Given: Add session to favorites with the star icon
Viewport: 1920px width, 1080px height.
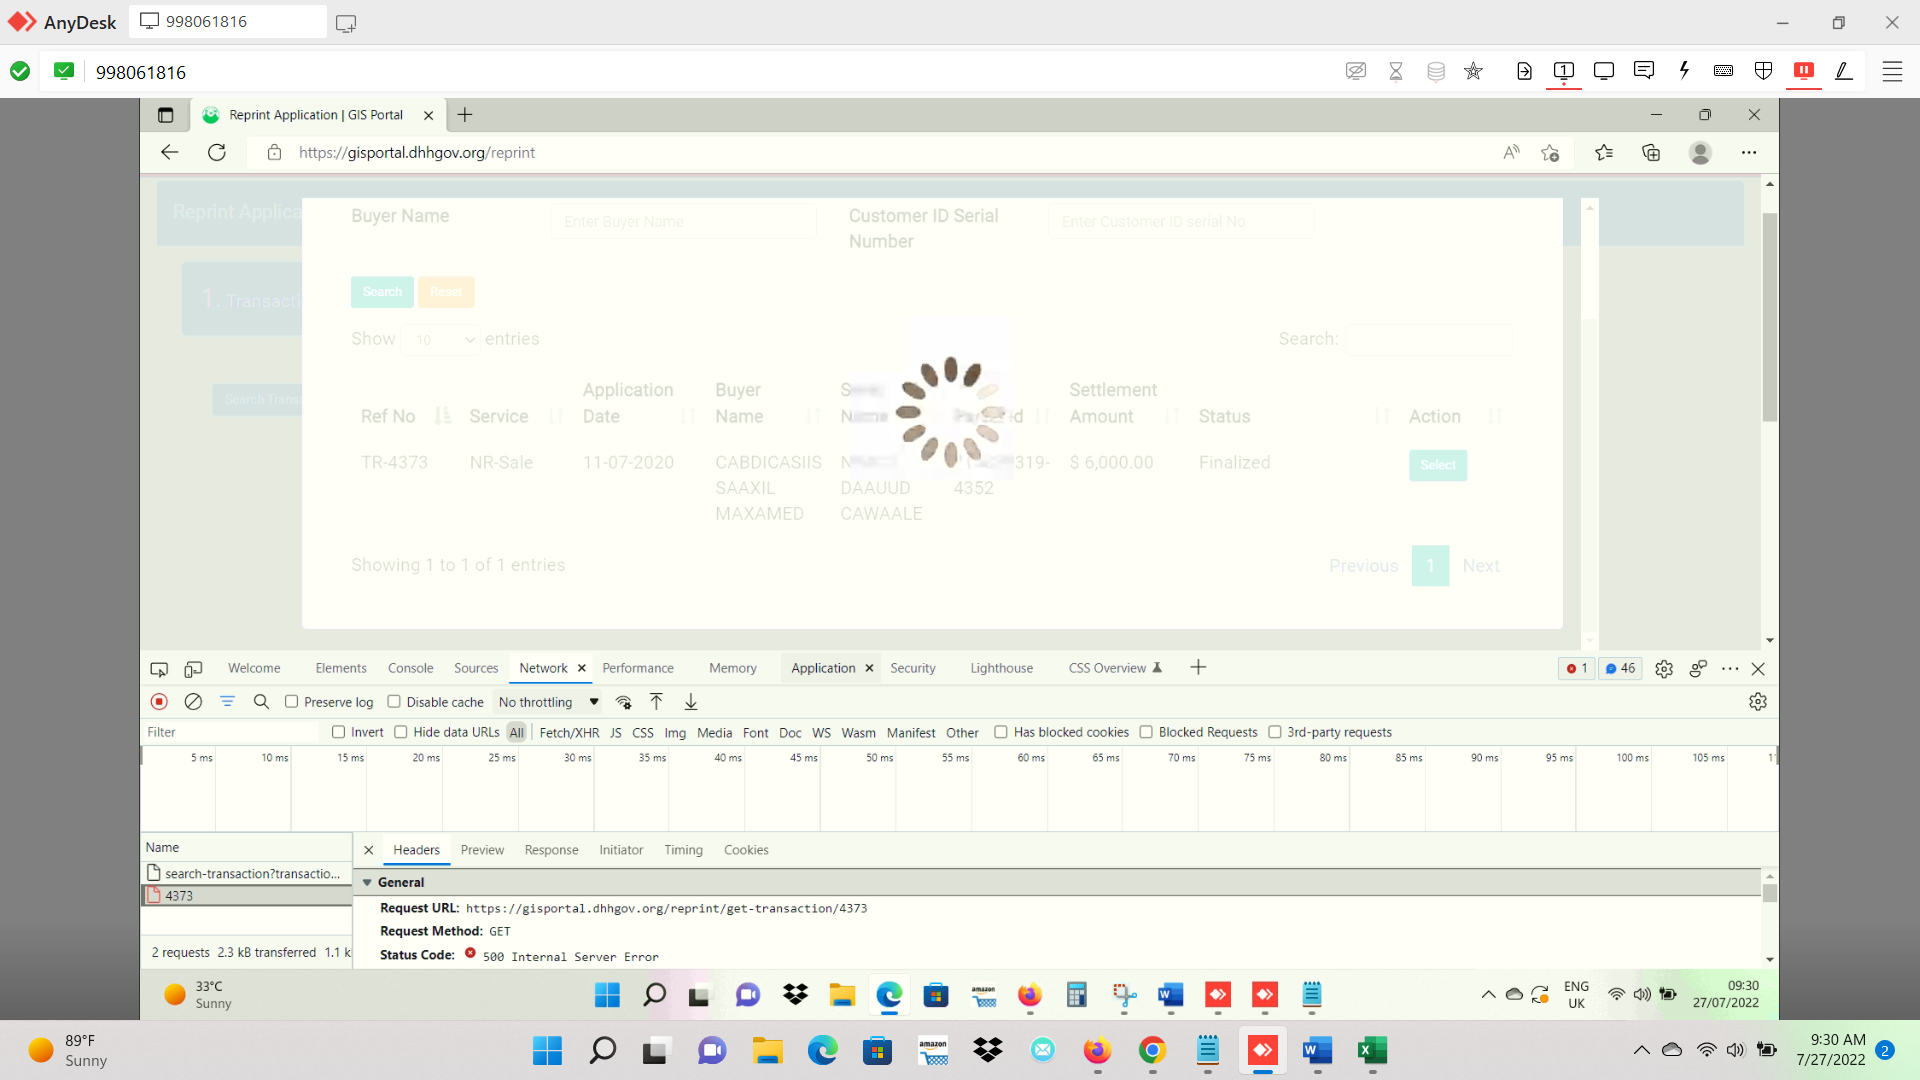Looking at the screenshot, I should [x=1473, y=71].
